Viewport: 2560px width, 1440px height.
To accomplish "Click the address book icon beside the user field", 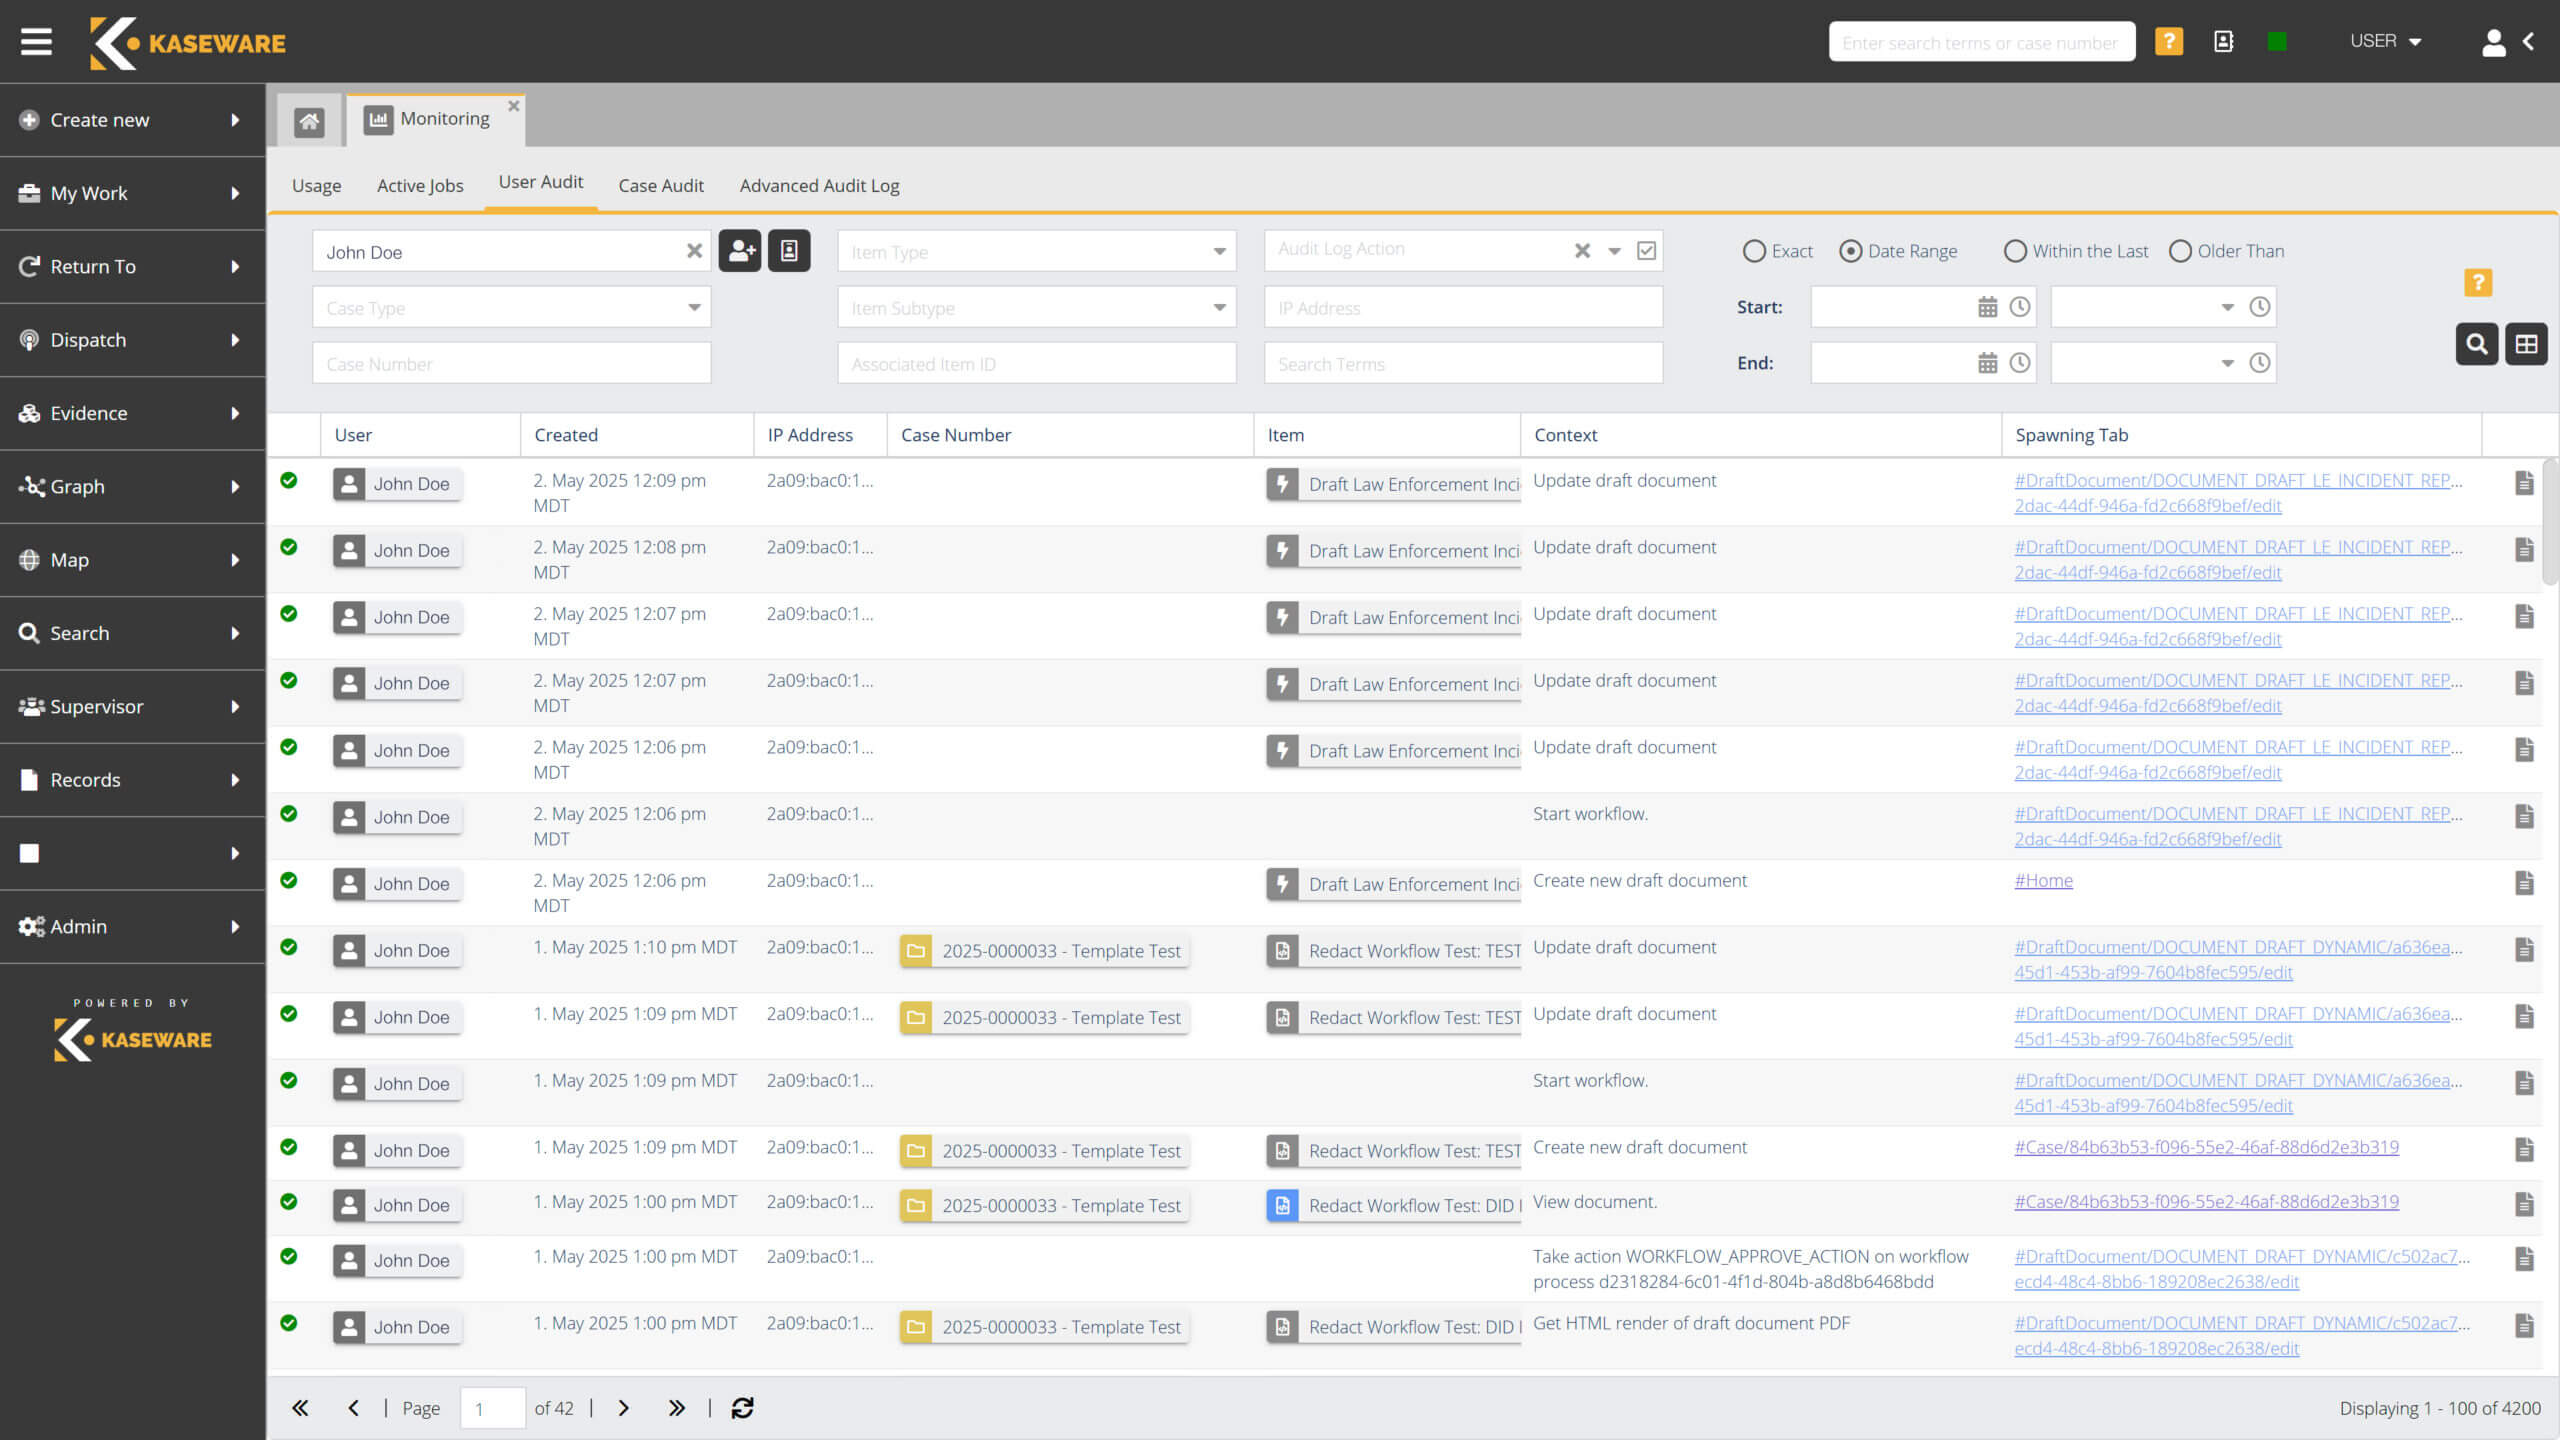I will coord(789,251).
